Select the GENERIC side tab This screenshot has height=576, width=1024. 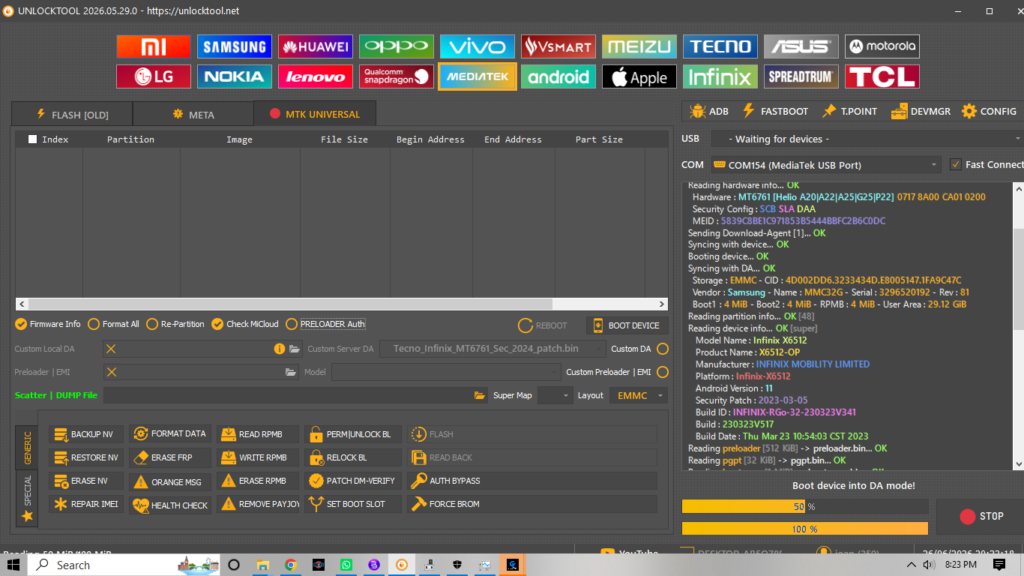(x=27, y=447)
